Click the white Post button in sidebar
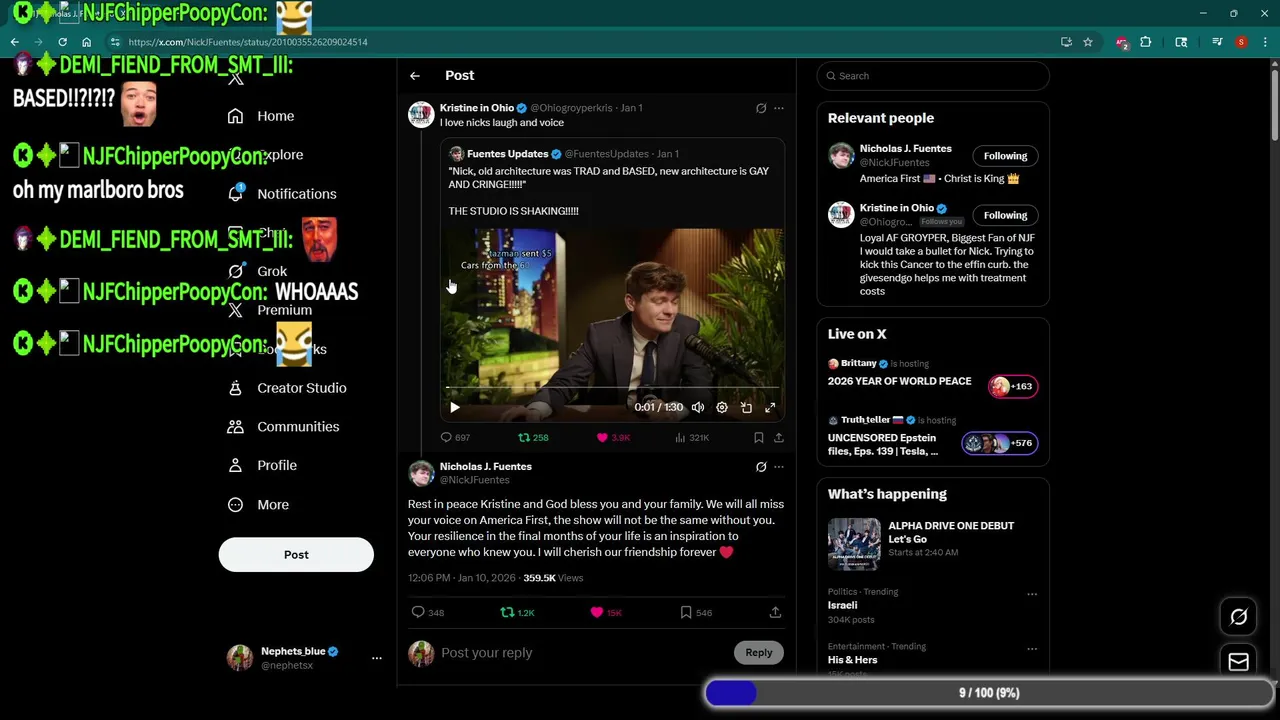 [x=296, y=555]
